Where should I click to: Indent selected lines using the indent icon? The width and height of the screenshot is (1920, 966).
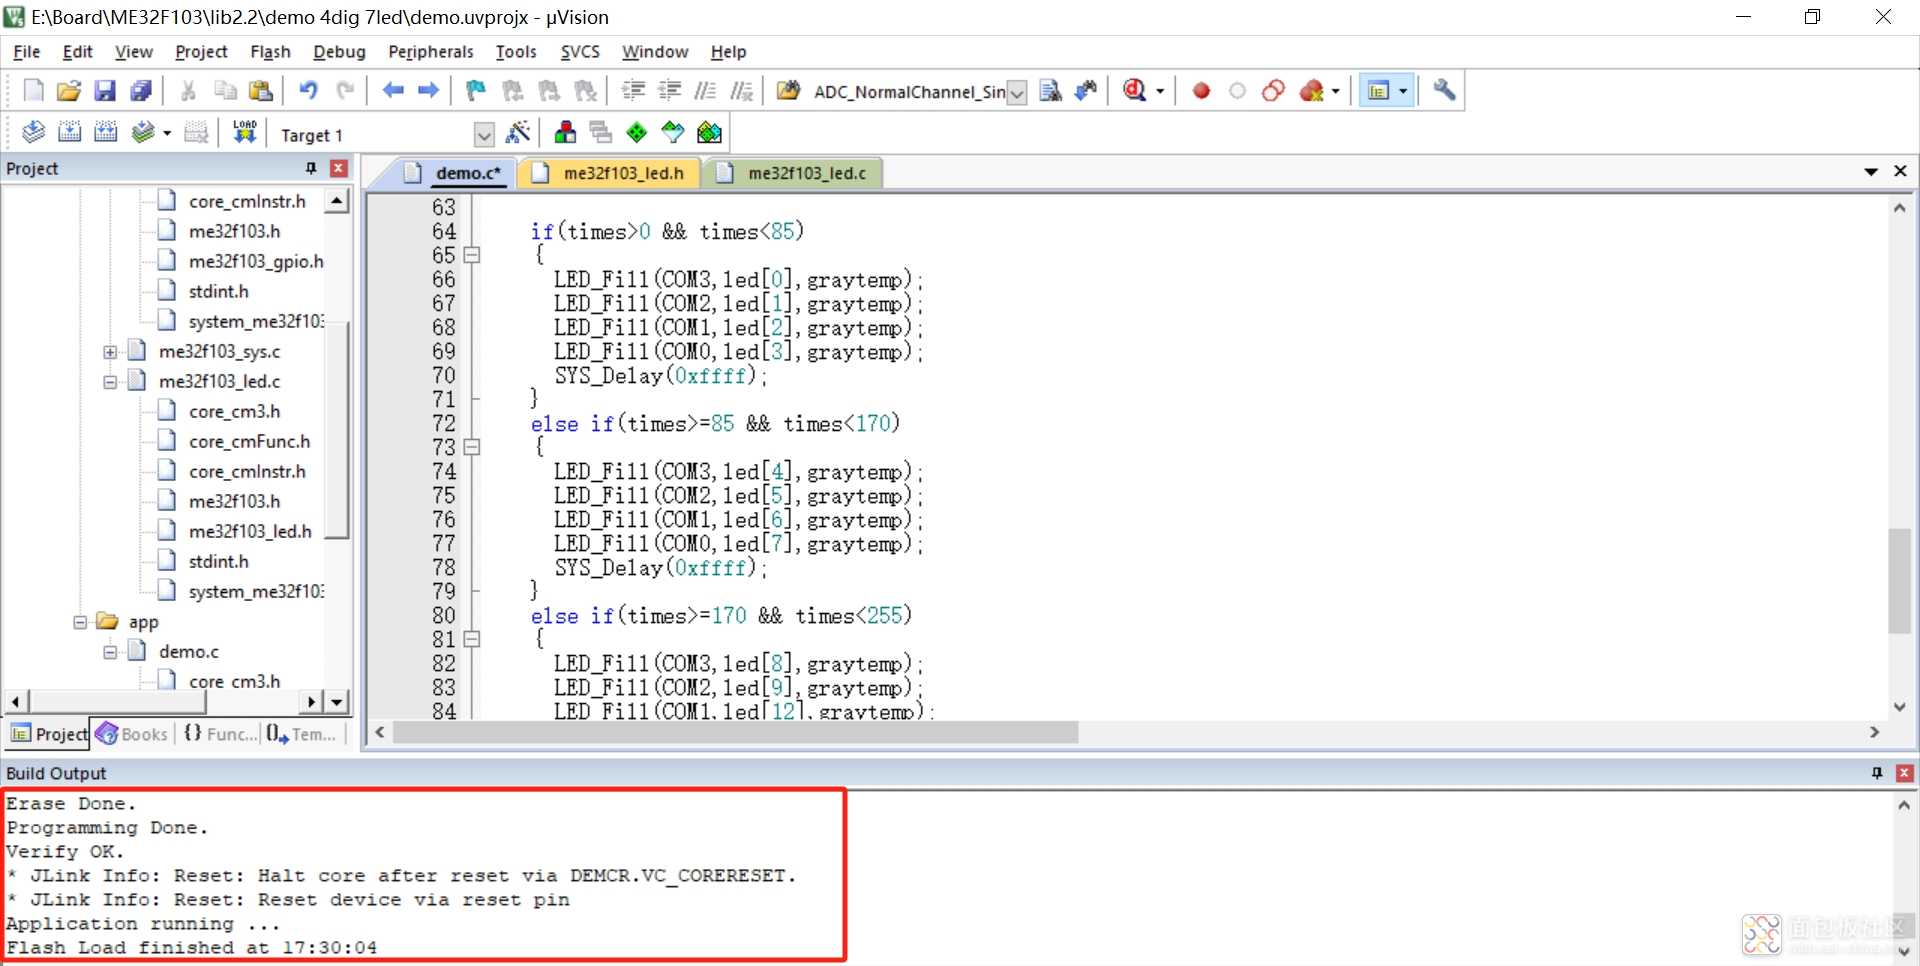click(633, 91)
